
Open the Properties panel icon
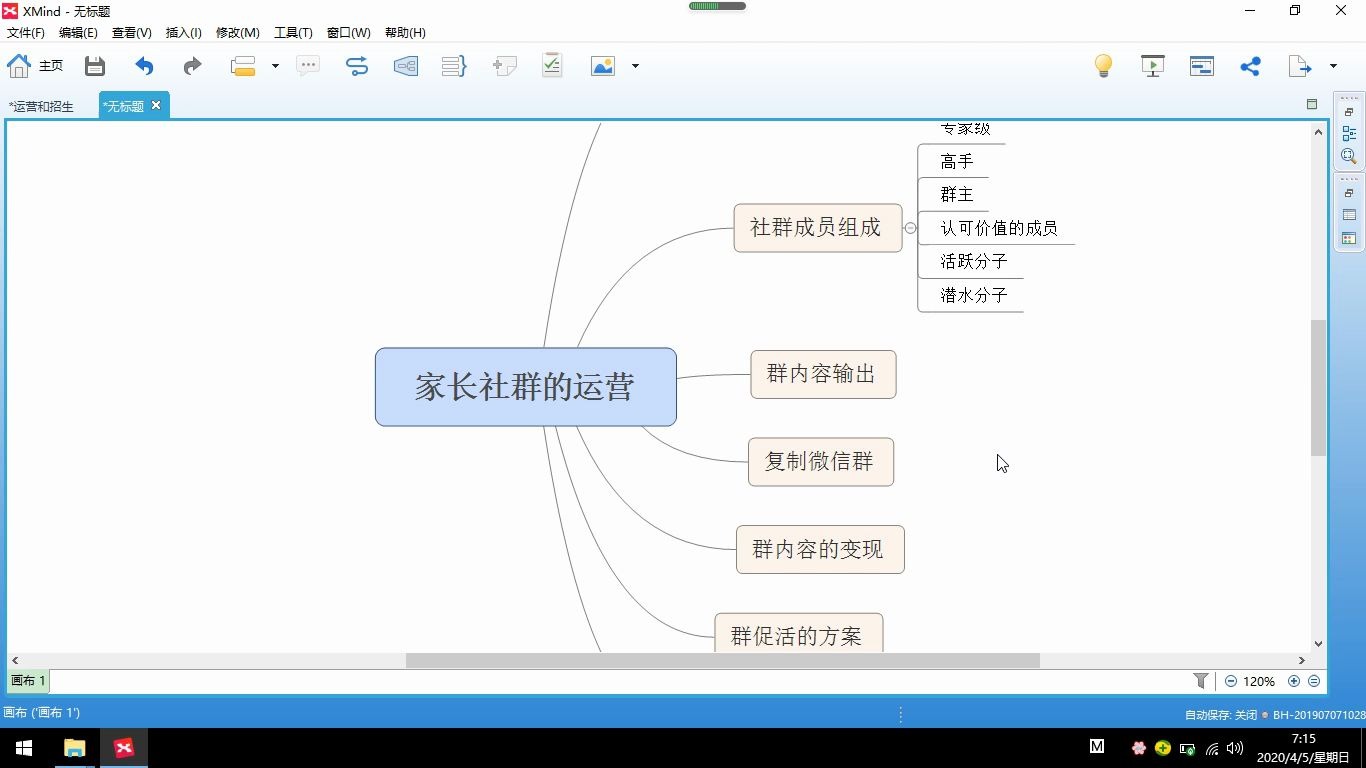1349,215
